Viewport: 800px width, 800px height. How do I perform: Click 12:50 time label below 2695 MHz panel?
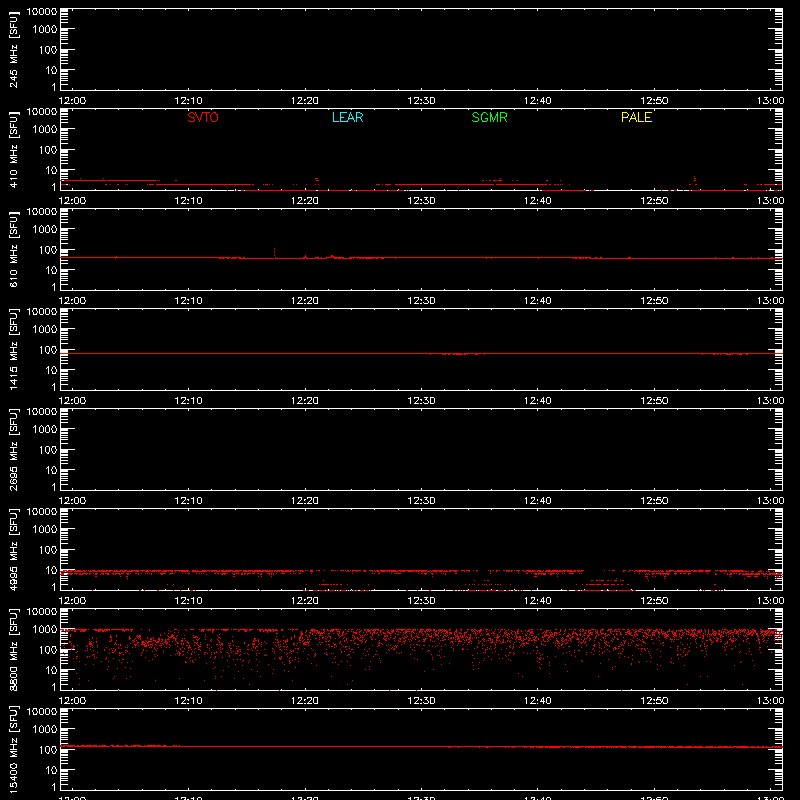654,501
